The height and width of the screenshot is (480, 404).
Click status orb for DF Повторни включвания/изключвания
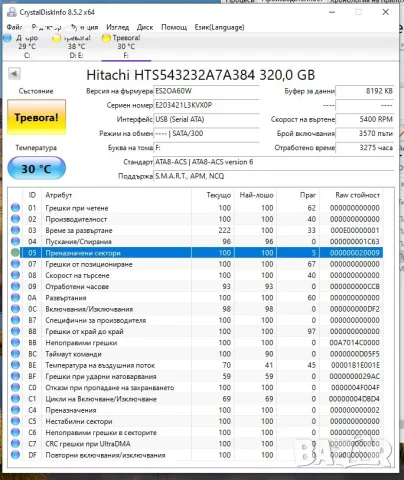coord(15,455)
